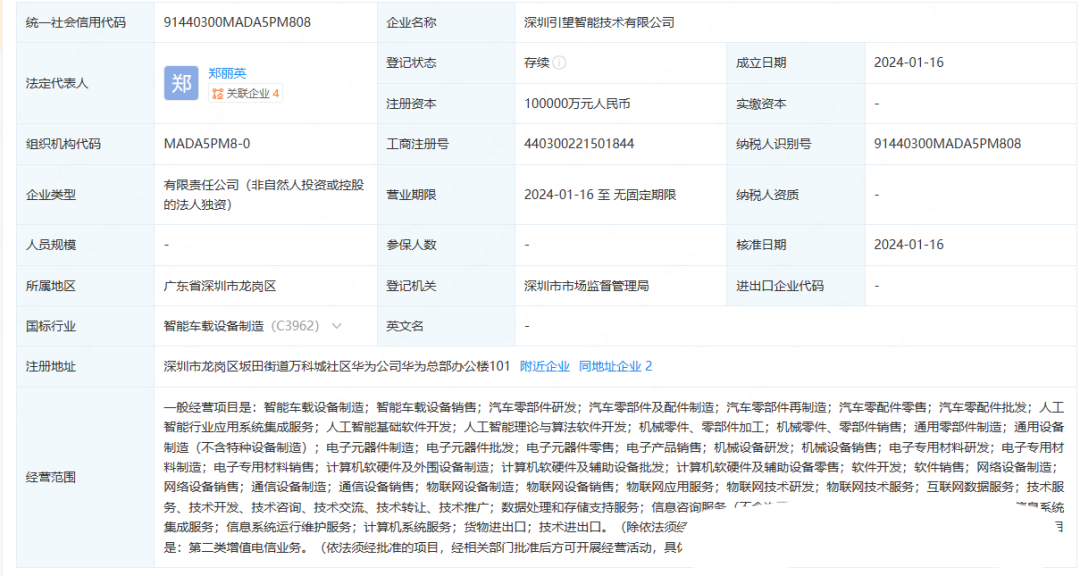Screen dimensions: 1080x576
Task: Click the 关联企业 4 badge
Action: (245, 93)
